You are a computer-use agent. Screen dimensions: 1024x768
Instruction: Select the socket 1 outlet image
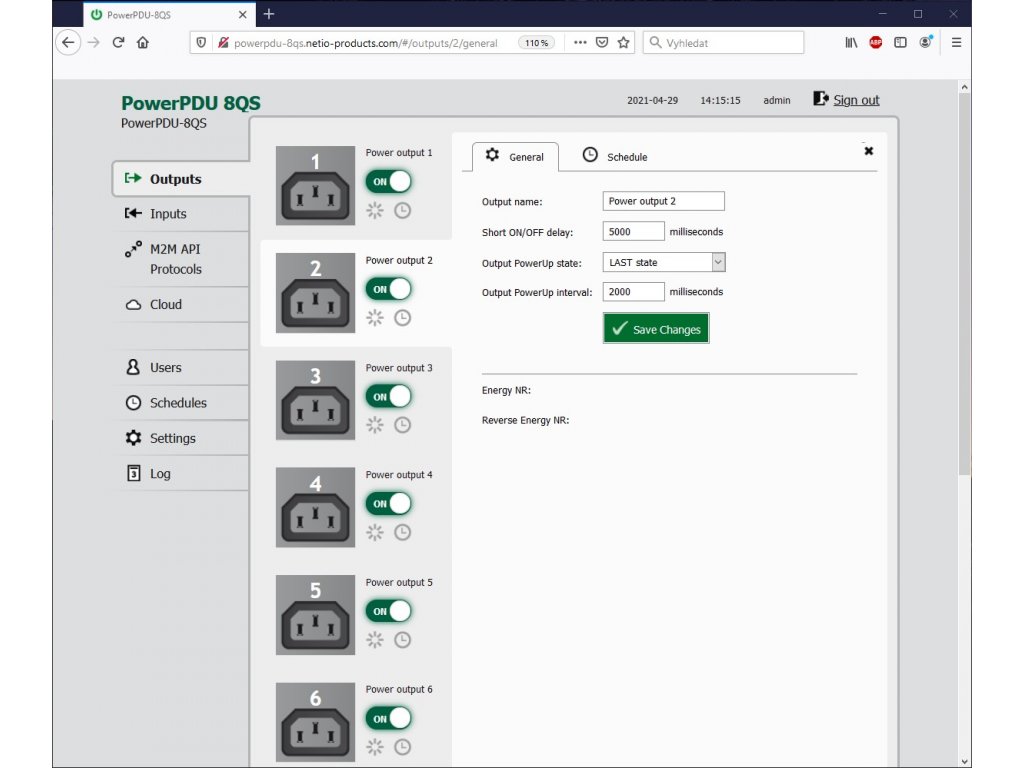315,185
